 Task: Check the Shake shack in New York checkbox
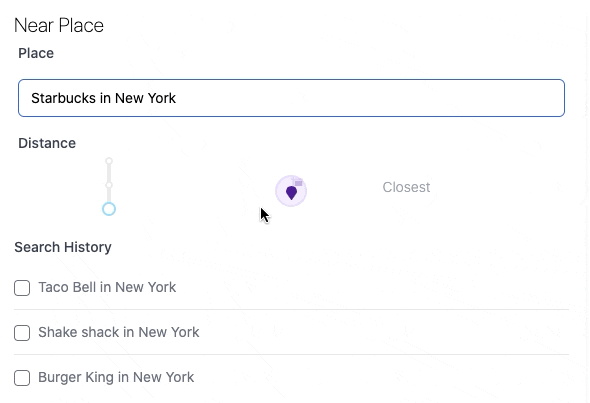coord(22,333)
